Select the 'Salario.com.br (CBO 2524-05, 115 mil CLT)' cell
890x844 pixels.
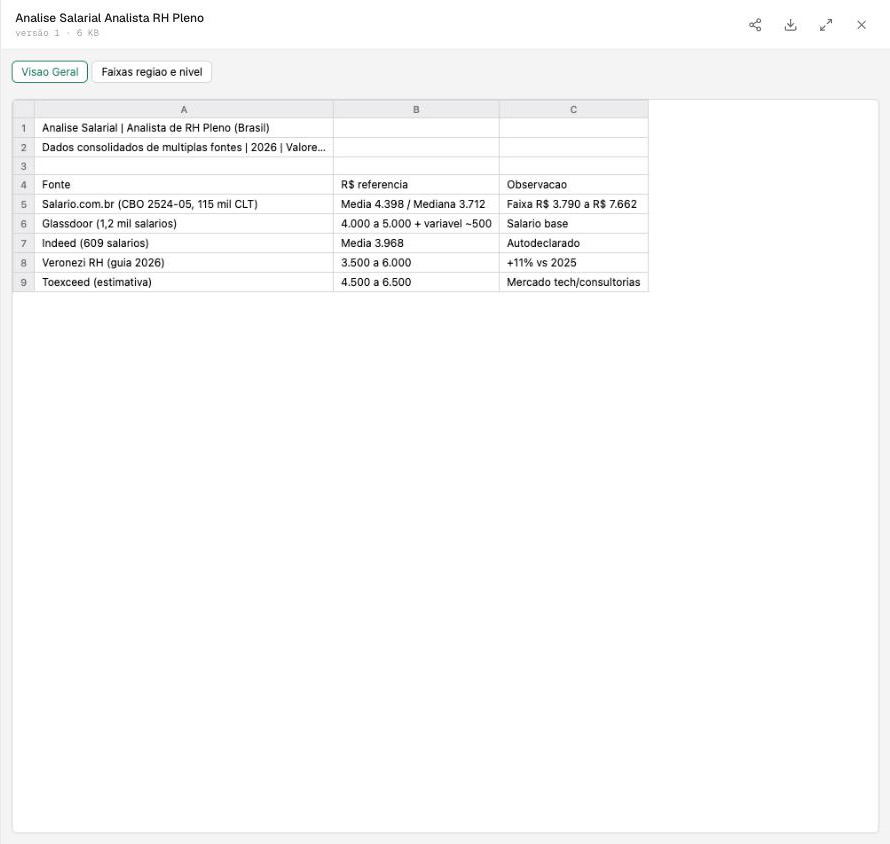pos(184,204)
